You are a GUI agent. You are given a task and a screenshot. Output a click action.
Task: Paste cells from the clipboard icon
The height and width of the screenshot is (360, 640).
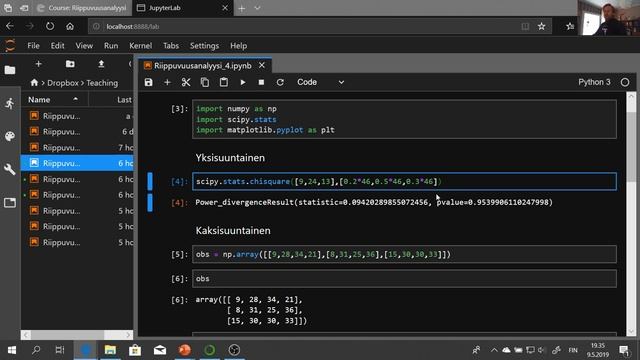[224, 82]
